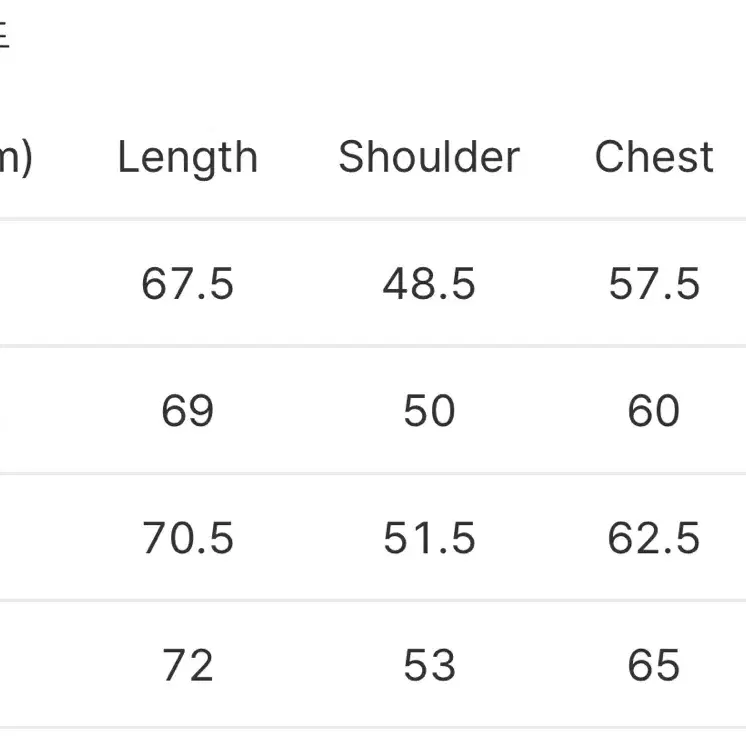
Task: Select the 48.5 shoulder value
Action: (x=429, y=284)
